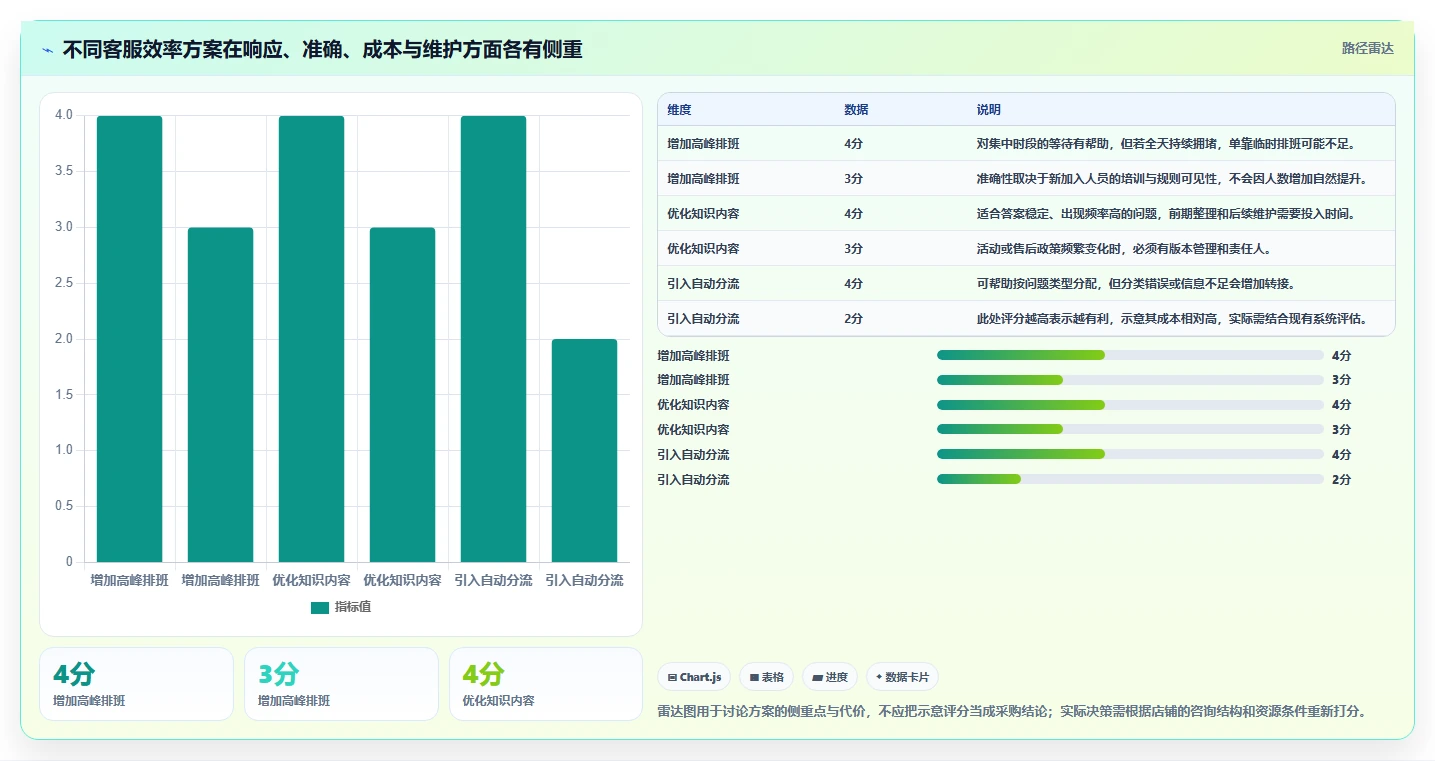
Task: Click the 0.5 tick on the y-axis
Action: pyautogui.click(x=64, y=506)
